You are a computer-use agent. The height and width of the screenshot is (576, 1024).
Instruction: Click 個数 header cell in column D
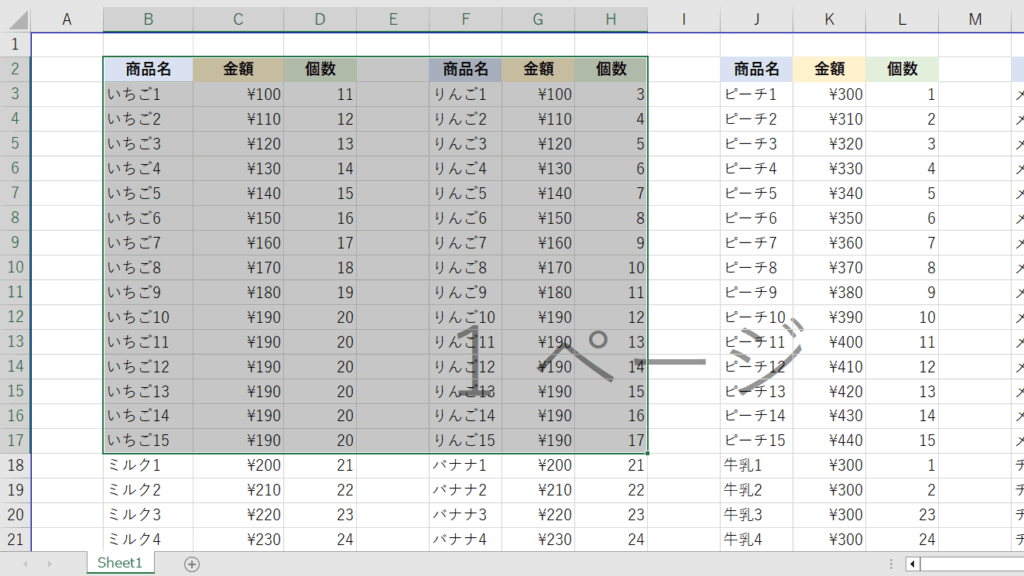click(320, 69)
